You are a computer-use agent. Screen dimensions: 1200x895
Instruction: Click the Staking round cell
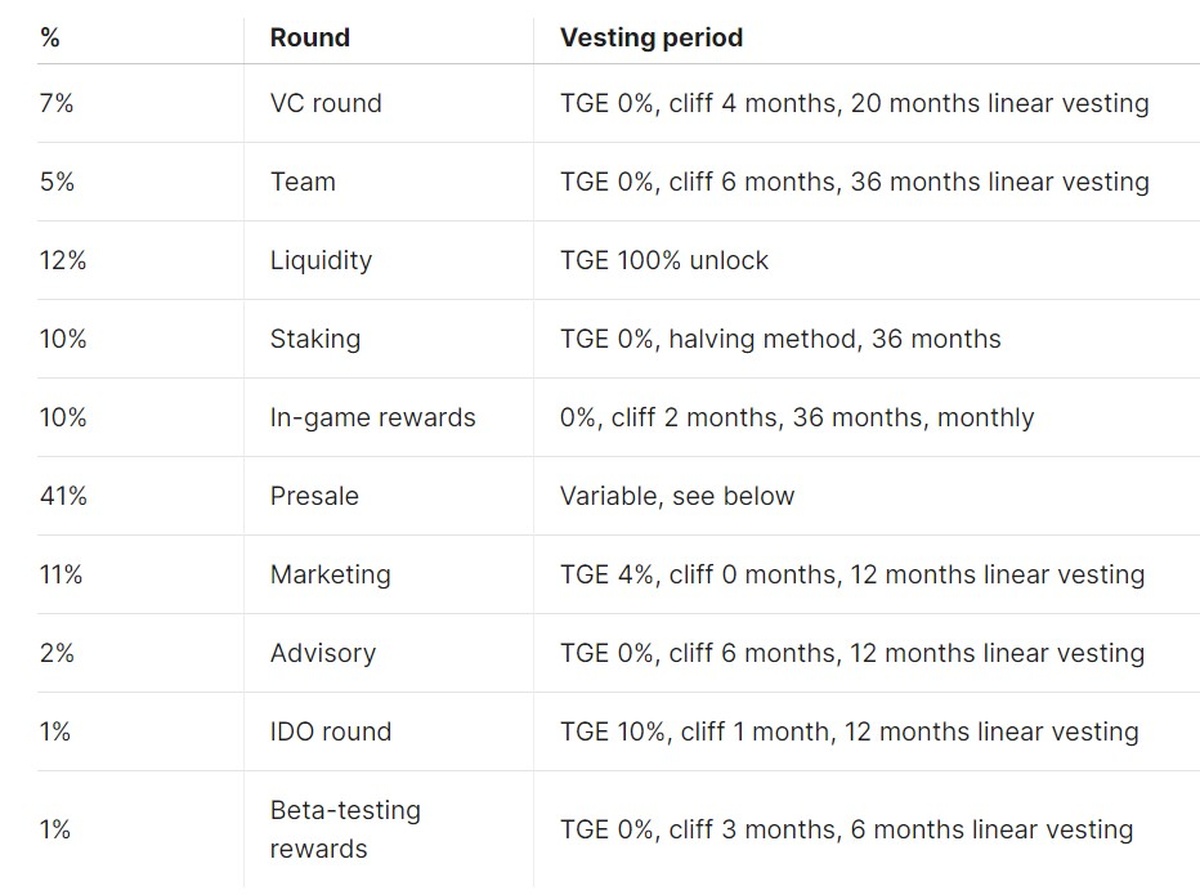pyautogui.click(x=315, y=339)
